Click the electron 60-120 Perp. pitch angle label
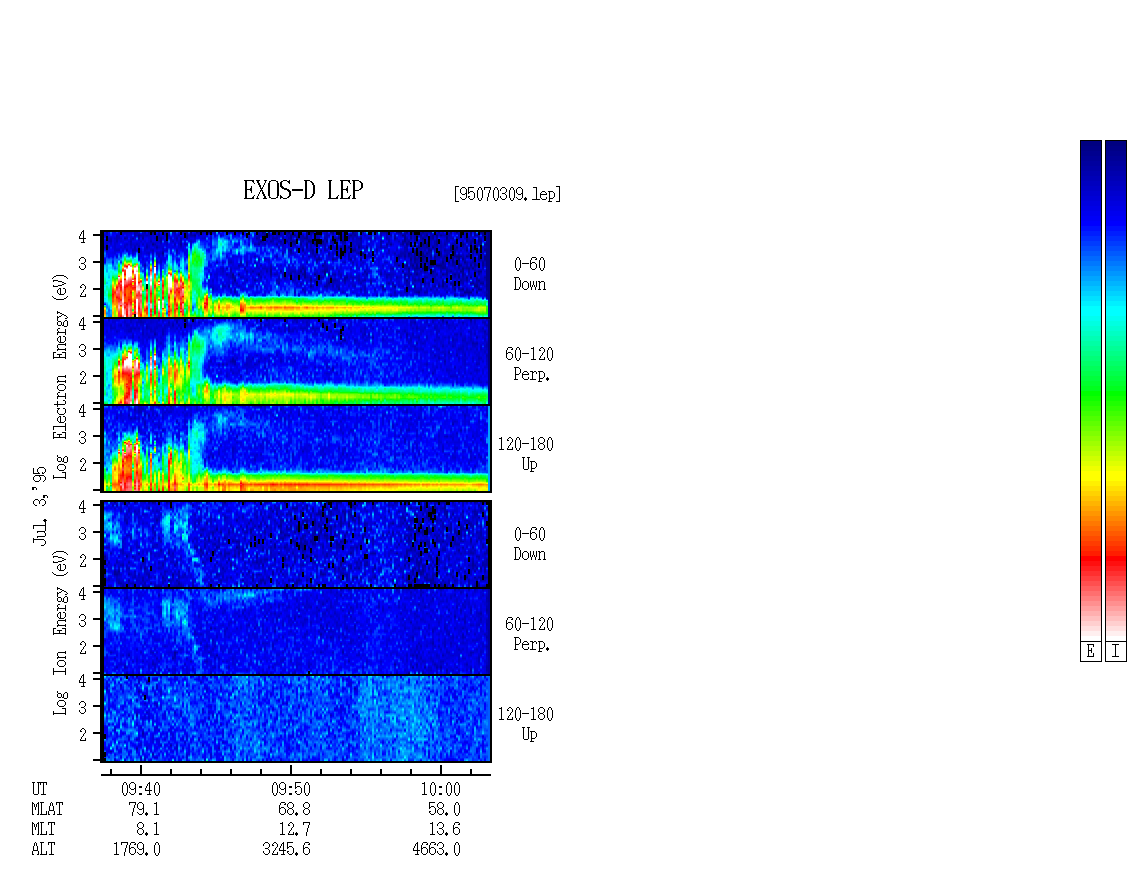The width and height of the screenshot is (1130, 875). (x=530, y=364)
